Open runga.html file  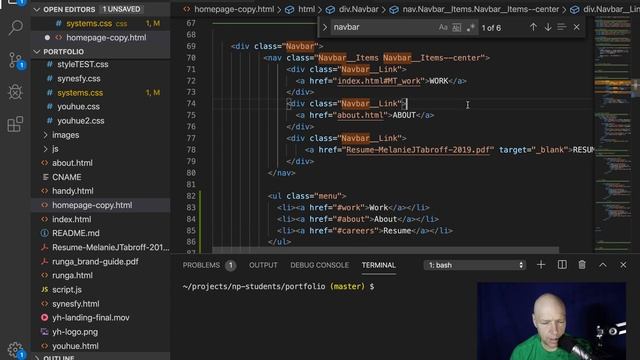(72, 276)
